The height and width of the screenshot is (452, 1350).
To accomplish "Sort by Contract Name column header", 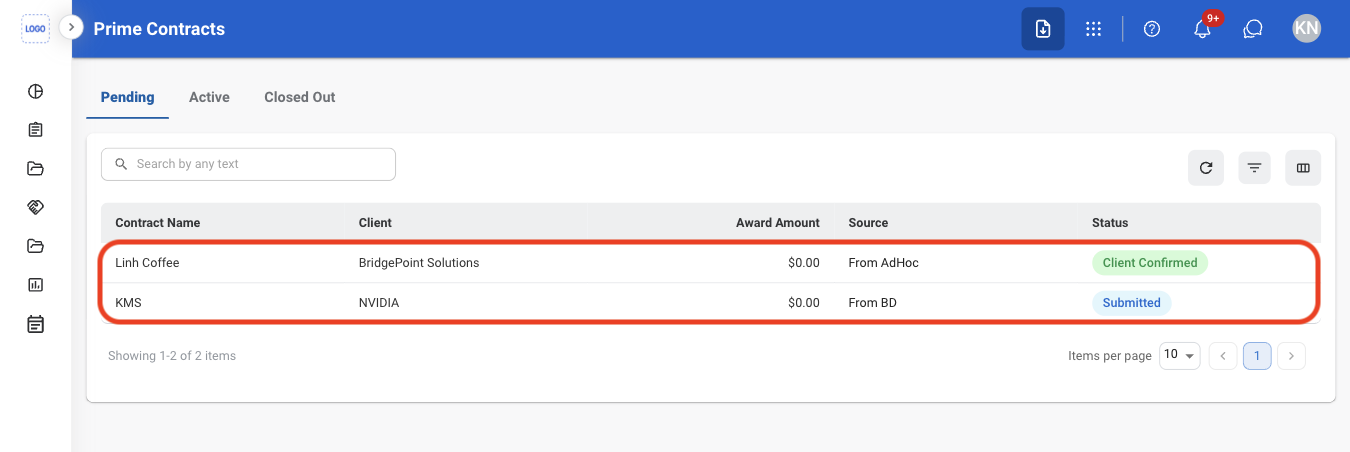I will (158, 223).
